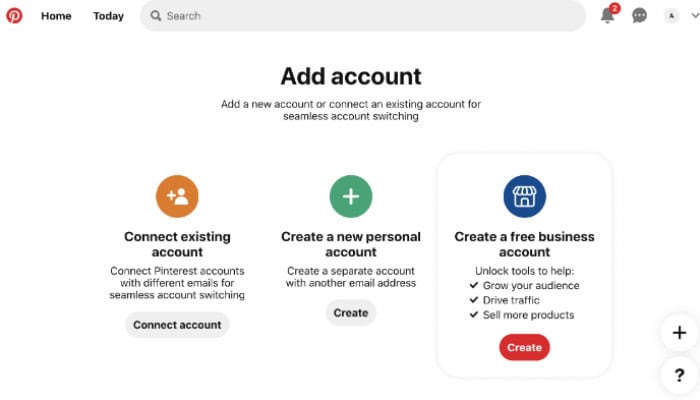Screen dimensions: 700x400
Task: Open the question mark help button
Action: coord(679,375)
